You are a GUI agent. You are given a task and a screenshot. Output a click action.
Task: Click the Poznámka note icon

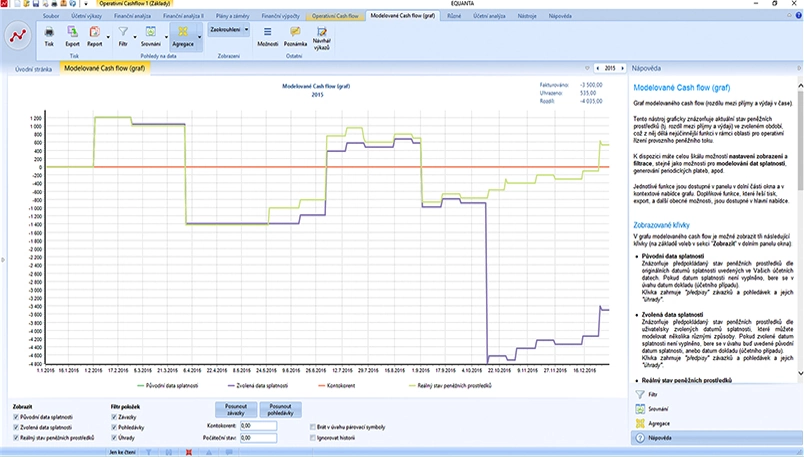(x=295, y=32)
